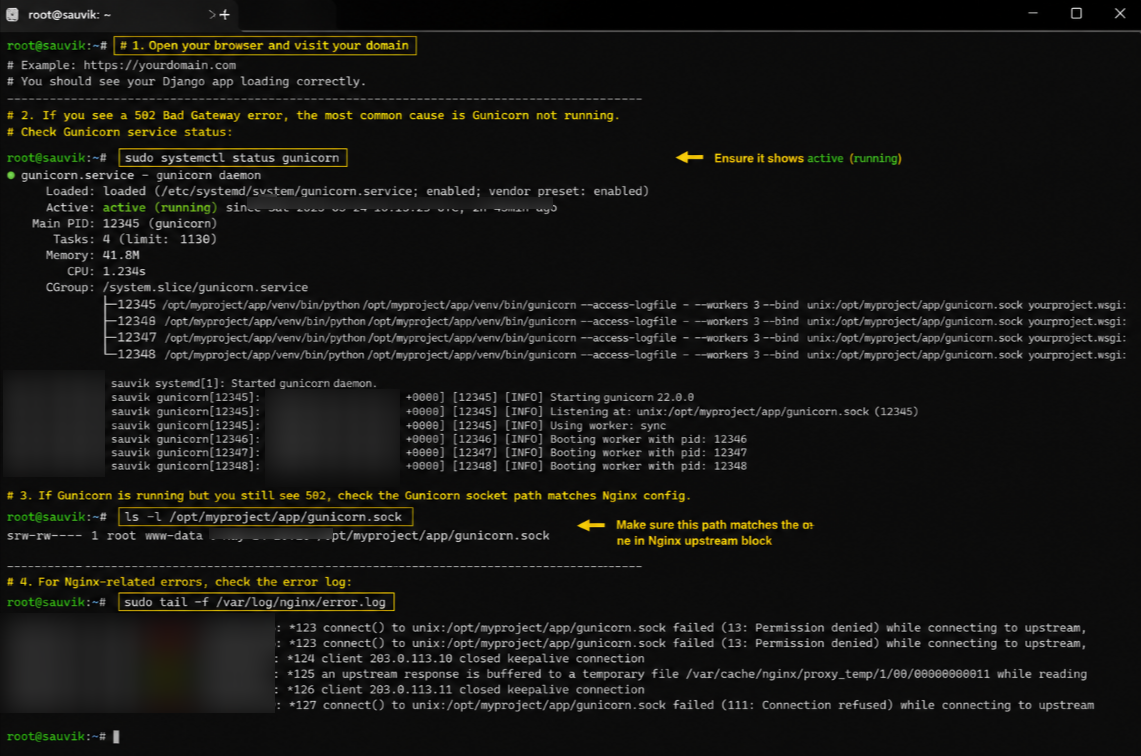Click 'Starting gunicorn 22.0.0' log line
Screen dimensions: 1141x756
coord(402,397)
